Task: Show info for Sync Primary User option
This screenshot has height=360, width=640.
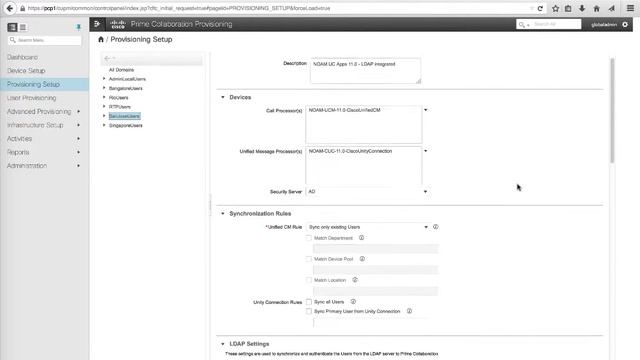Action: (409, 311)
